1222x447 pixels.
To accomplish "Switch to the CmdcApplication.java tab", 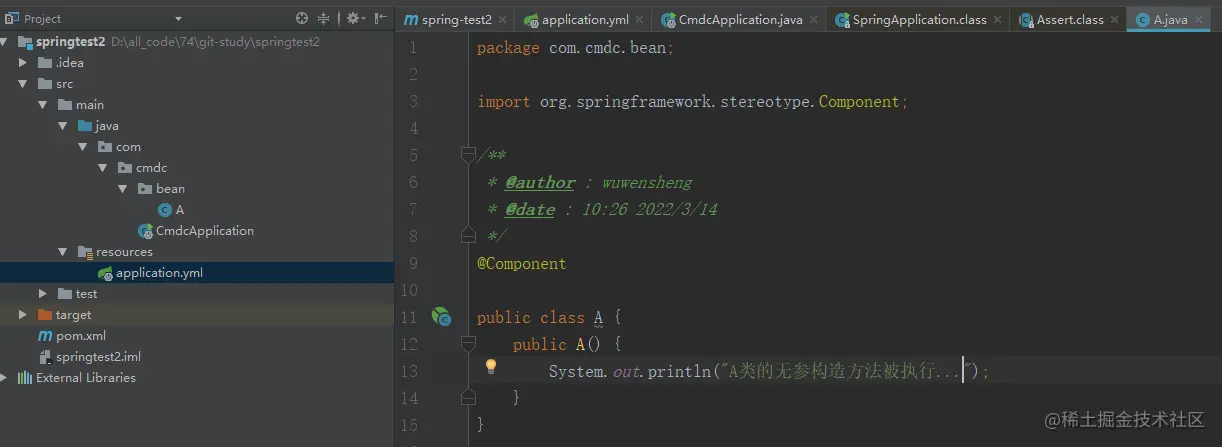I will pos(741,19).
